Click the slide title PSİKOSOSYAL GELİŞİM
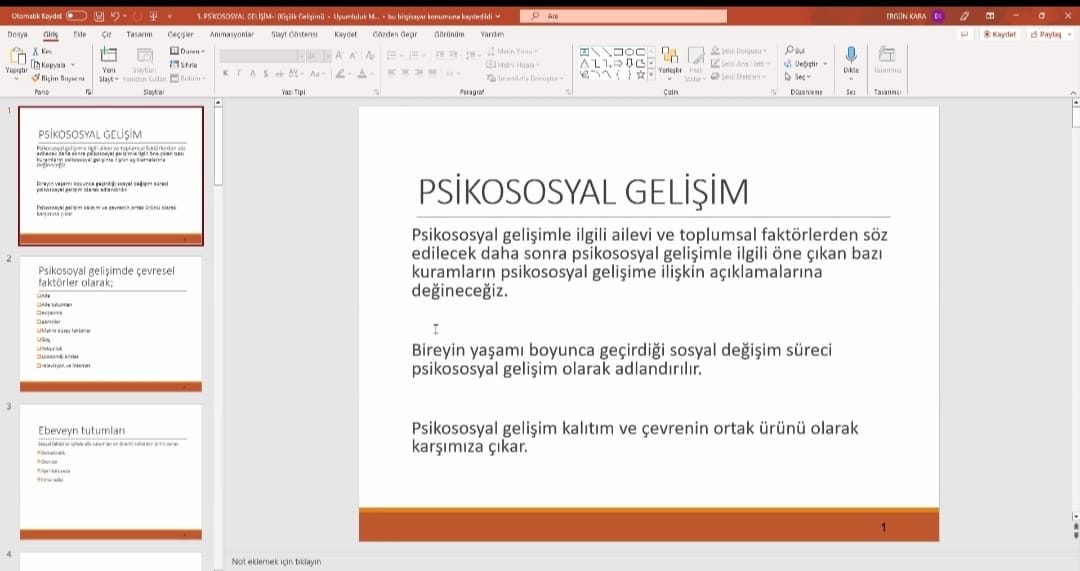 click(583, 191)
